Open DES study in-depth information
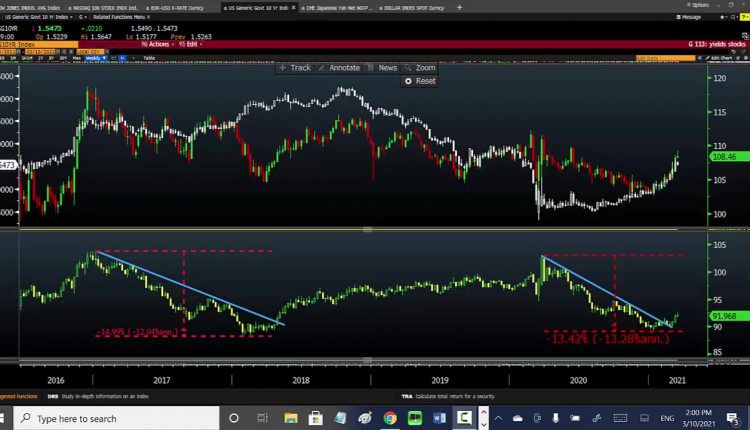750x430 pixels. coord(98,396)
